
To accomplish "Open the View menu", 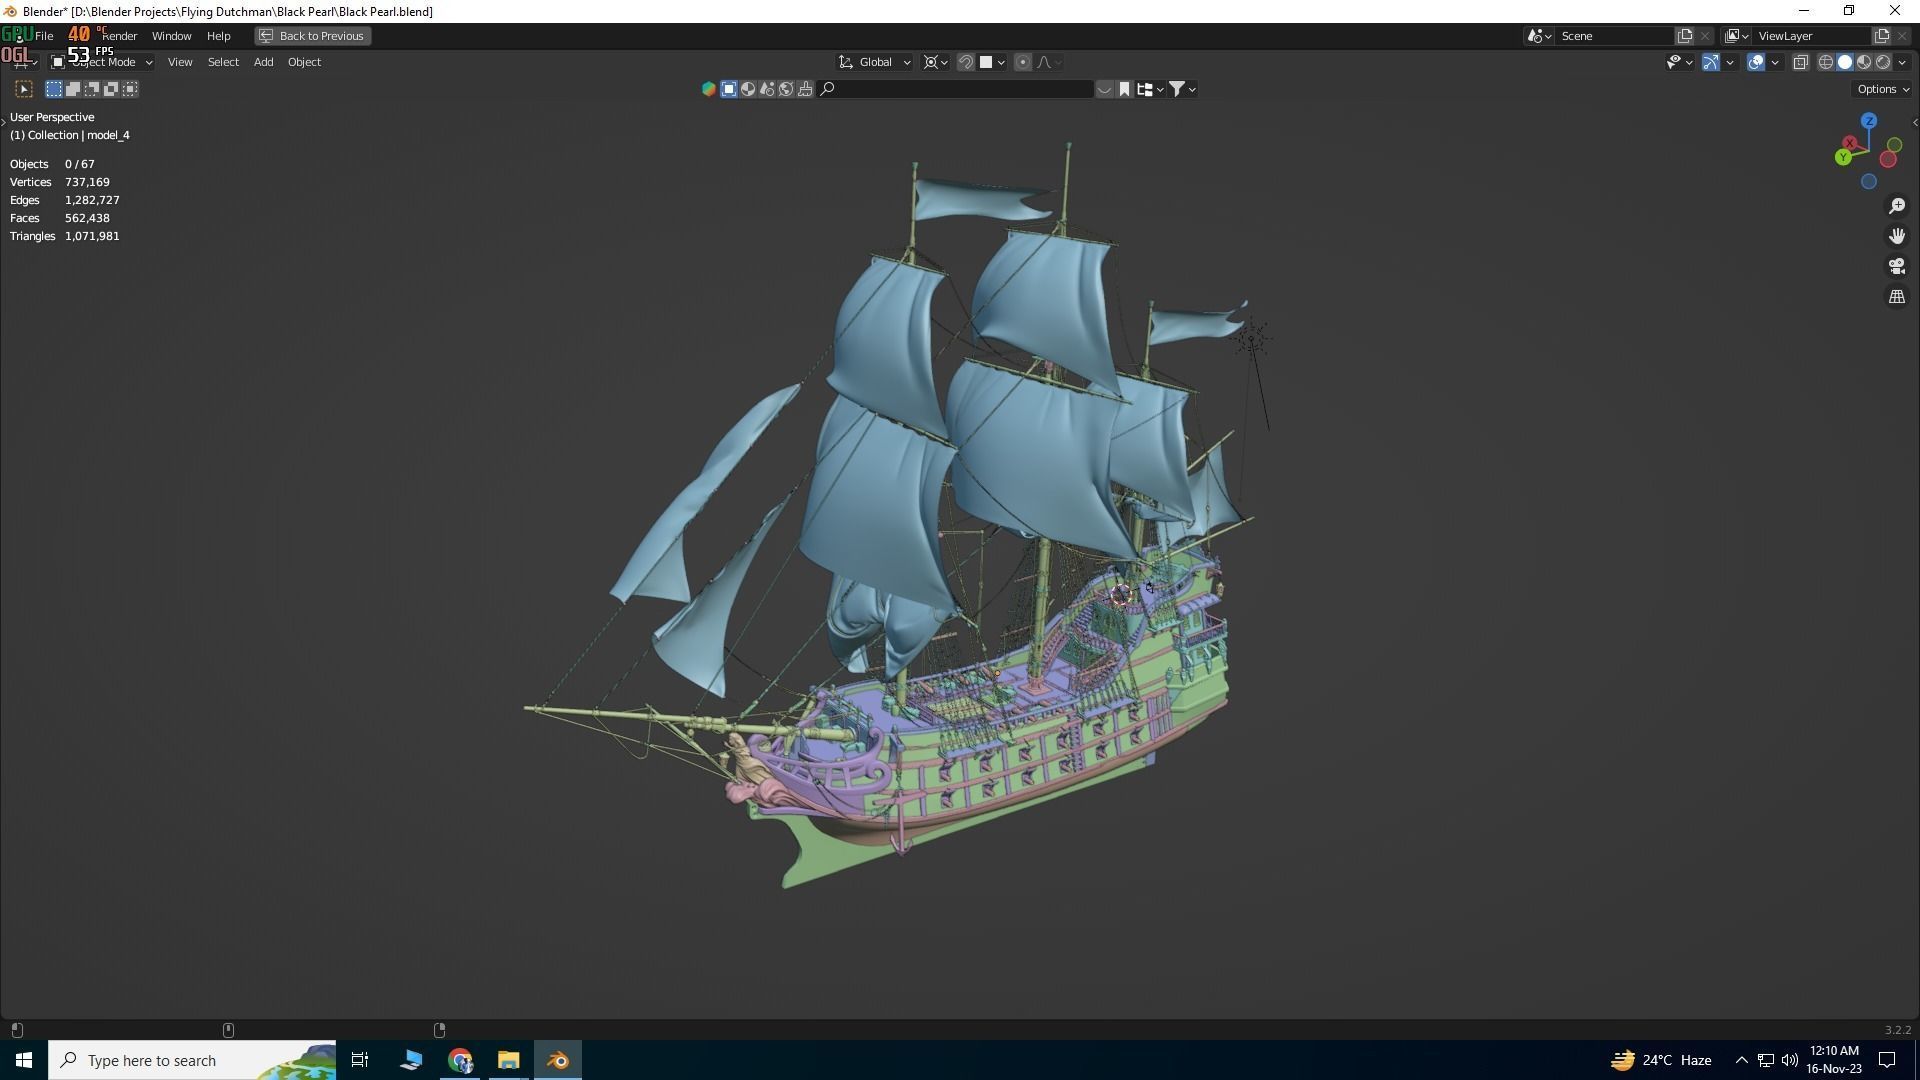I will pos(180,62).
